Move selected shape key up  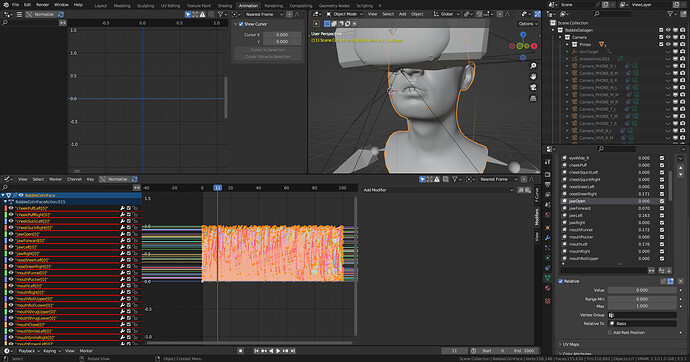click(x=680, y=169)
